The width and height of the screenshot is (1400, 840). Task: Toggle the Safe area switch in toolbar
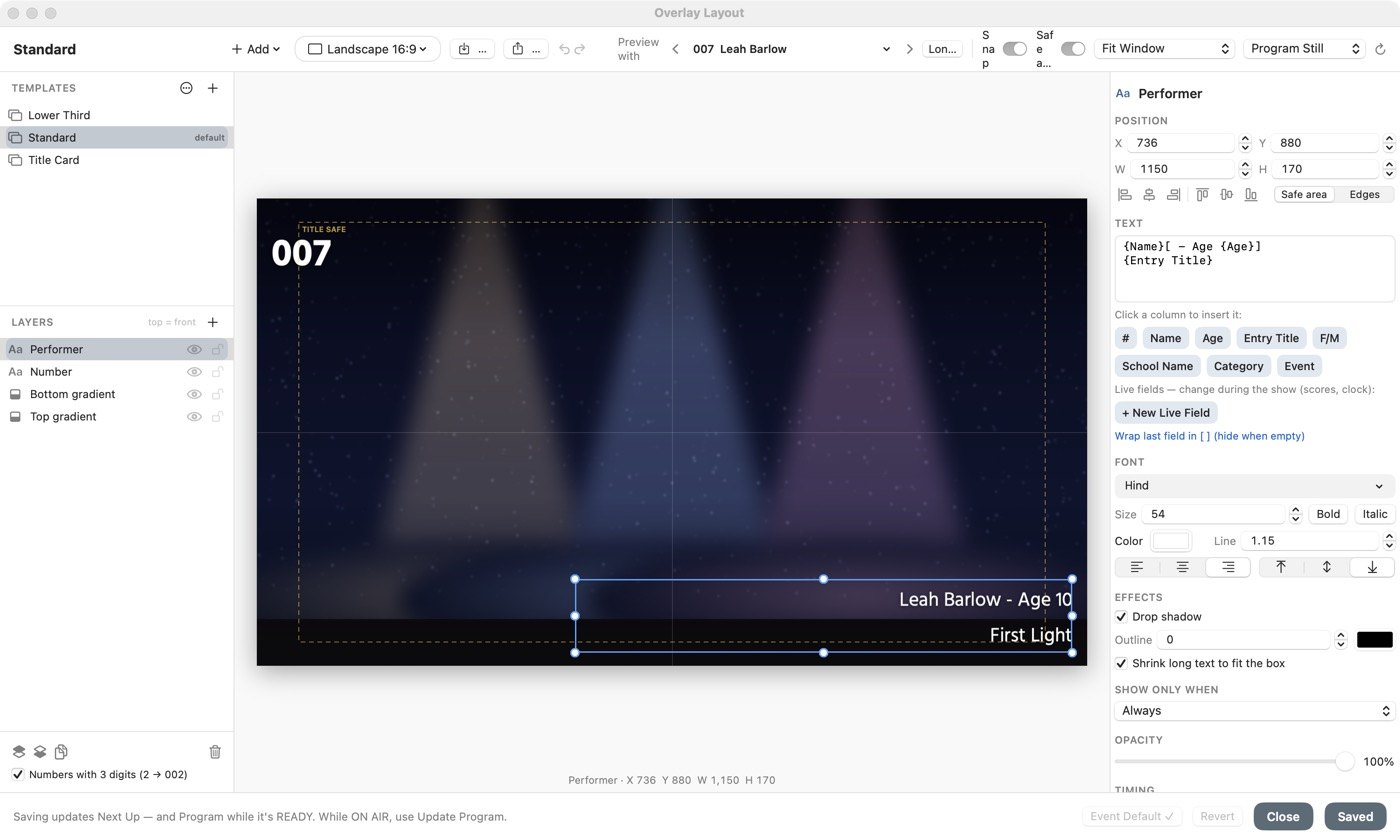point(1073,49)
